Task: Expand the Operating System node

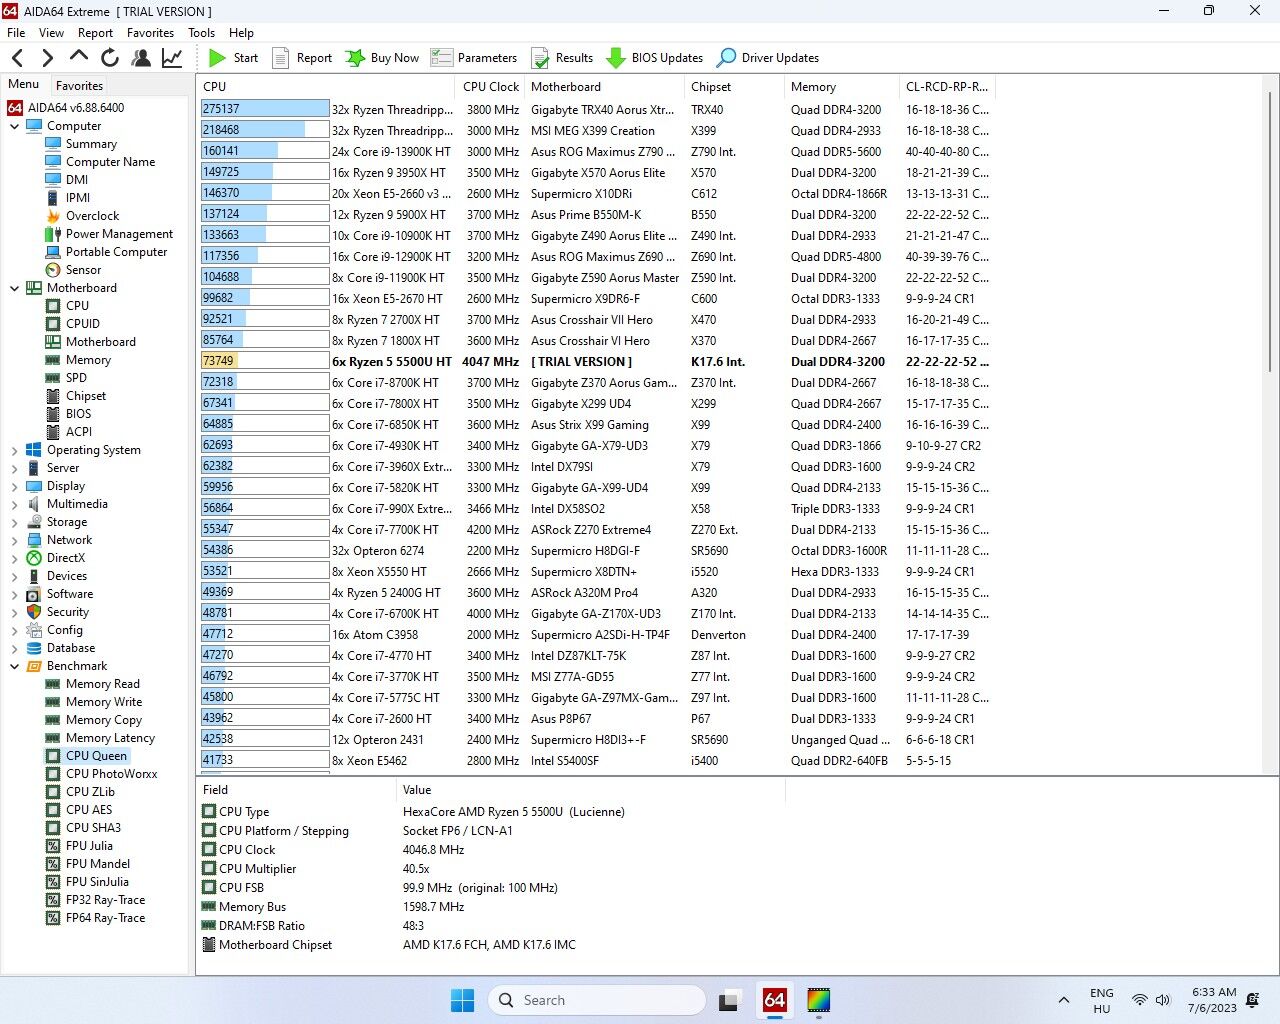Action: click(x=14, y=450)
